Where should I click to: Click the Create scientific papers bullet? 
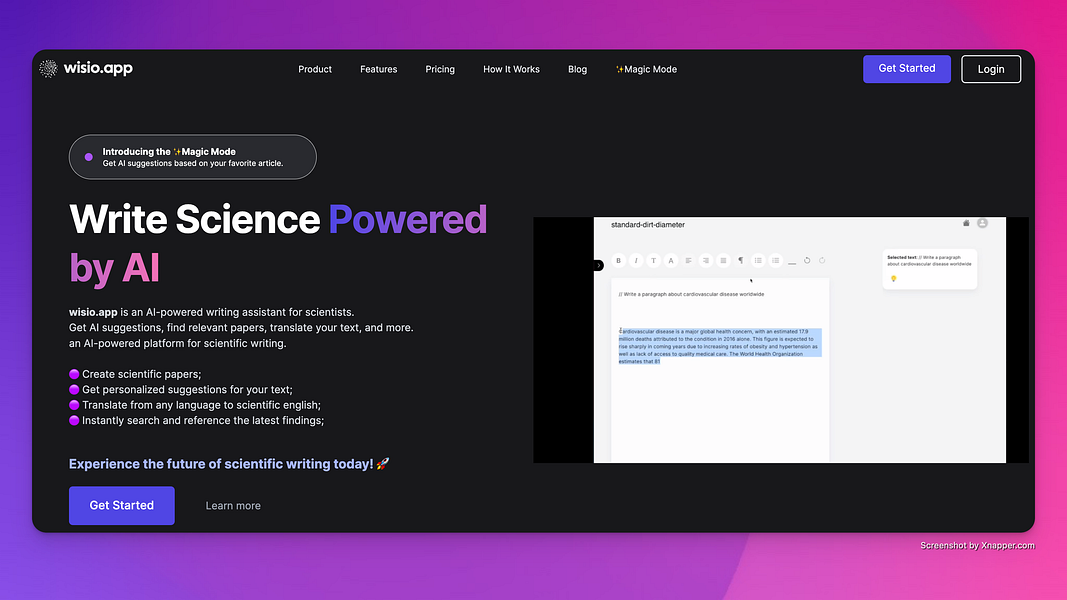(142, 374)
